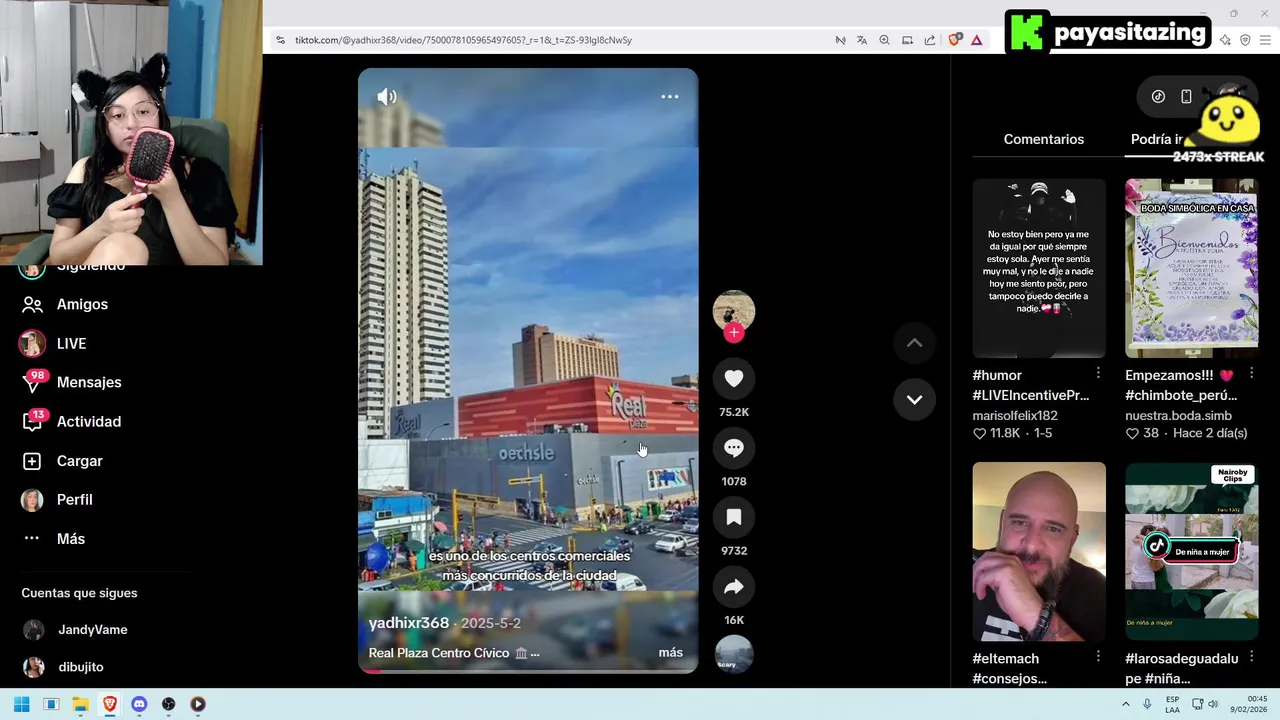Like the video with the heart icon
The image size is (1280, 720).
point(734,378)
